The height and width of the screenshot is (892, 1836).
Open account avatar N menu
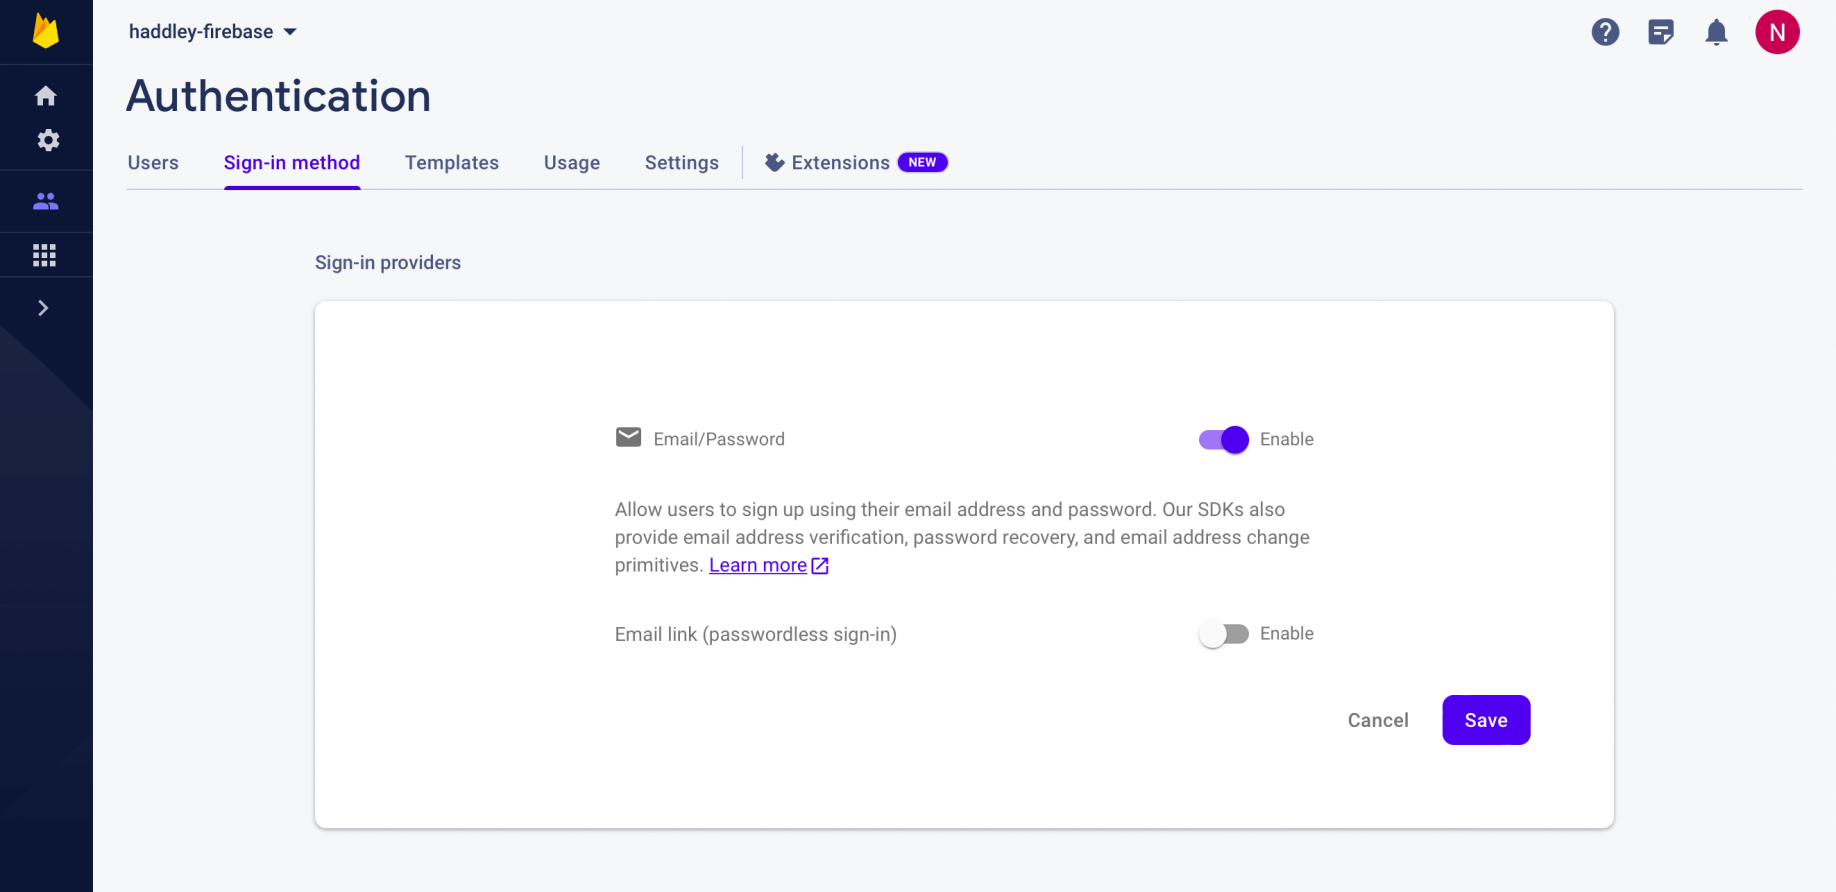(1777, 32)
